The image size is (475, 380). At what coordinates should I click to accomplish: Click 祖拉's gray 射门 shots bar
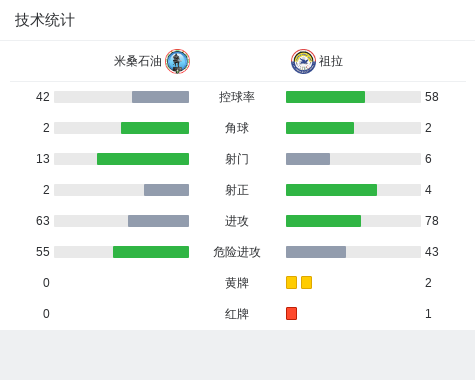308,159
